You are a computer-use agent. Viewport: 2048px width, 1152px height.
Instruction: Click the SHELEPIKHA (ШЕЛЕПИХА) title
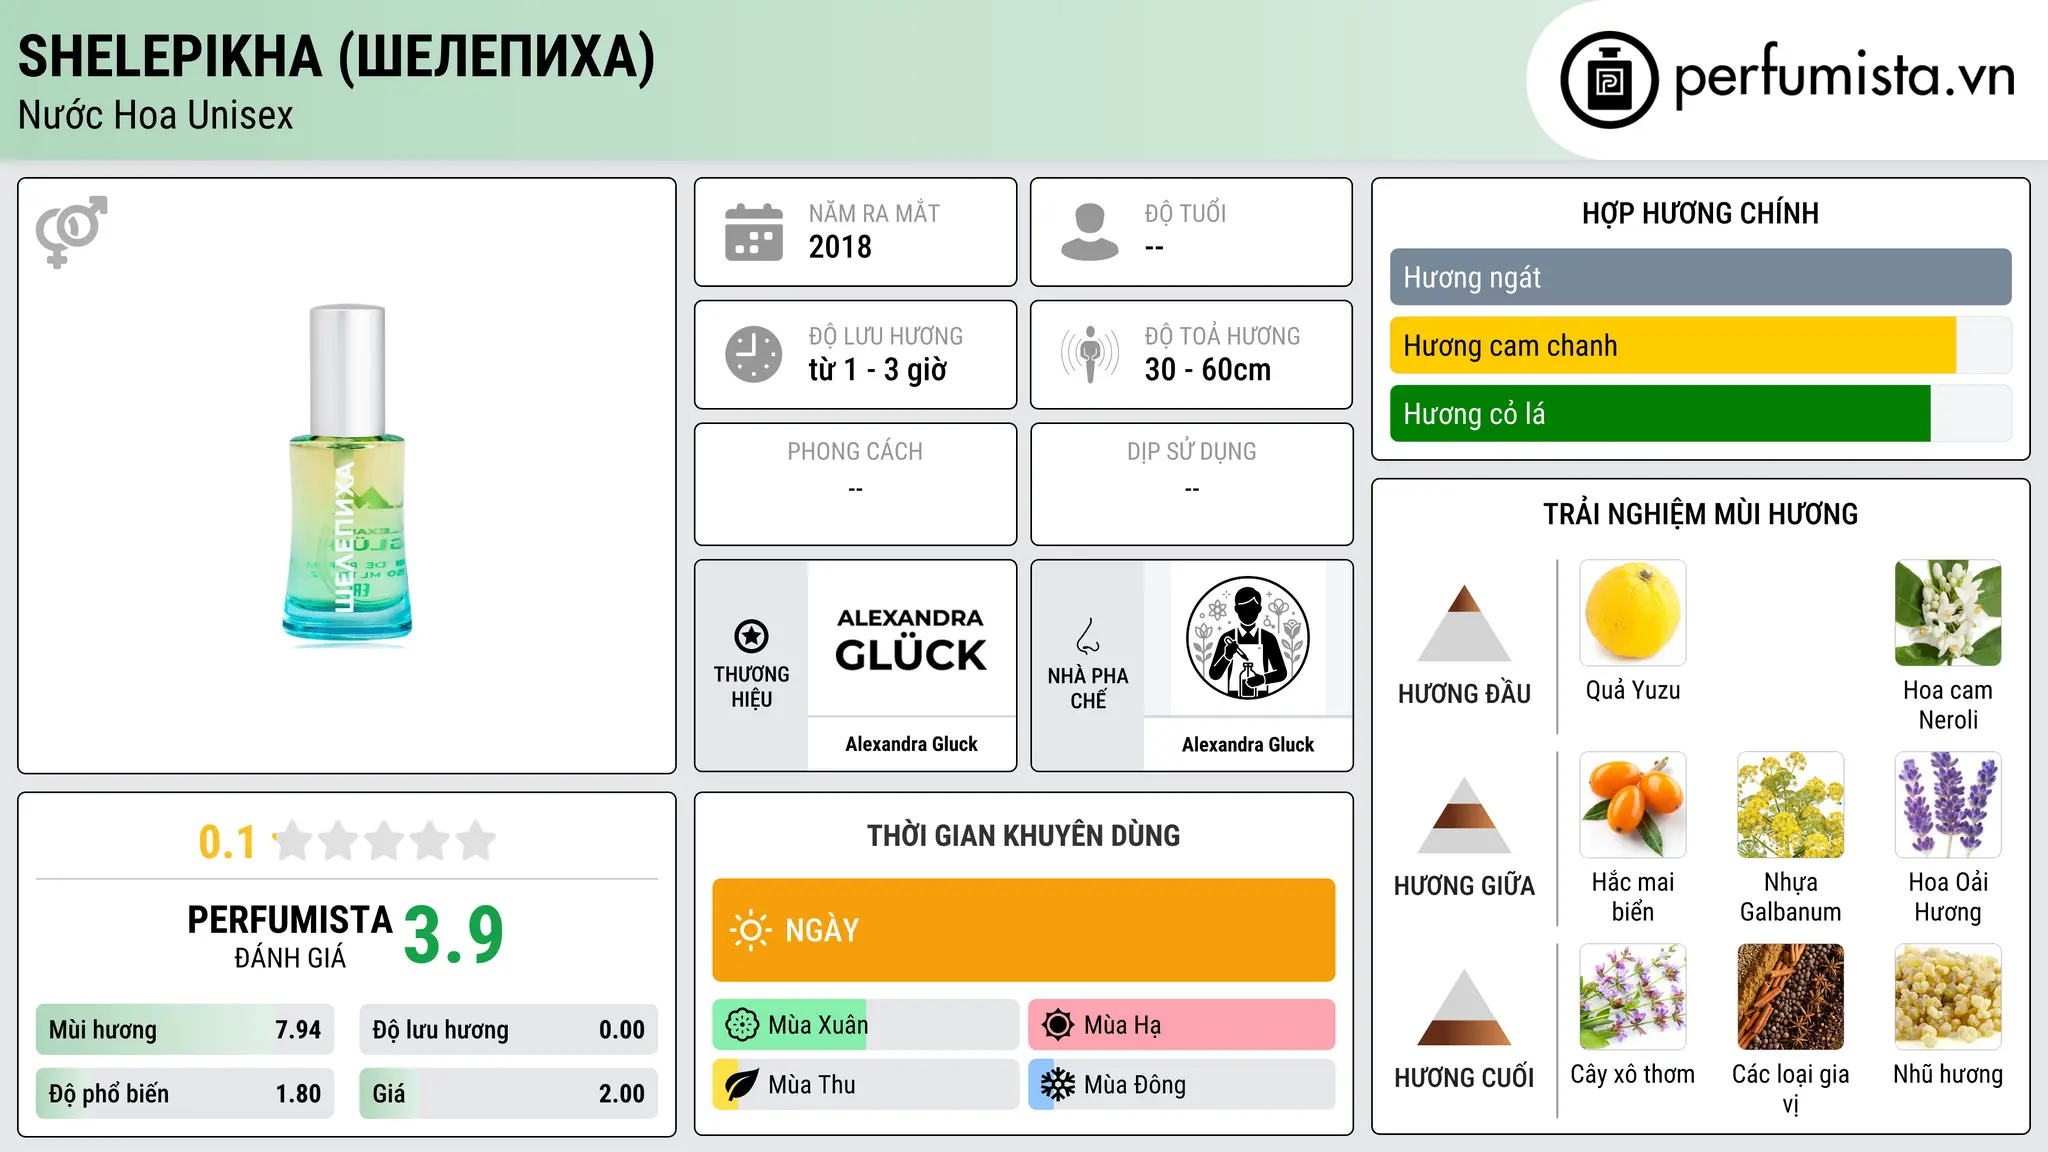tap(336, 56)
